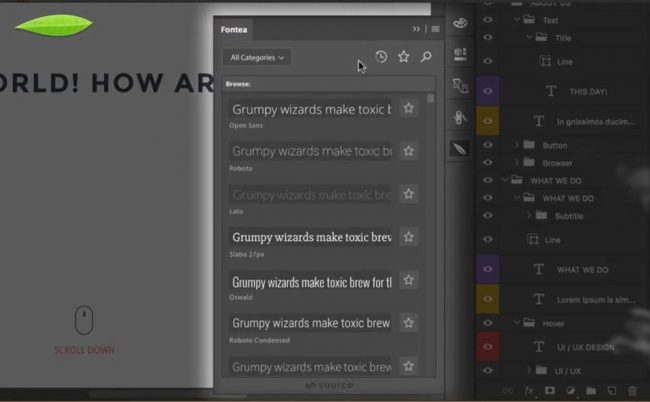The width and height of the screenshot is (650, 402).
Task: Toggle visibility of In gnissimos ducim layer
Action: tap(488, 121)
